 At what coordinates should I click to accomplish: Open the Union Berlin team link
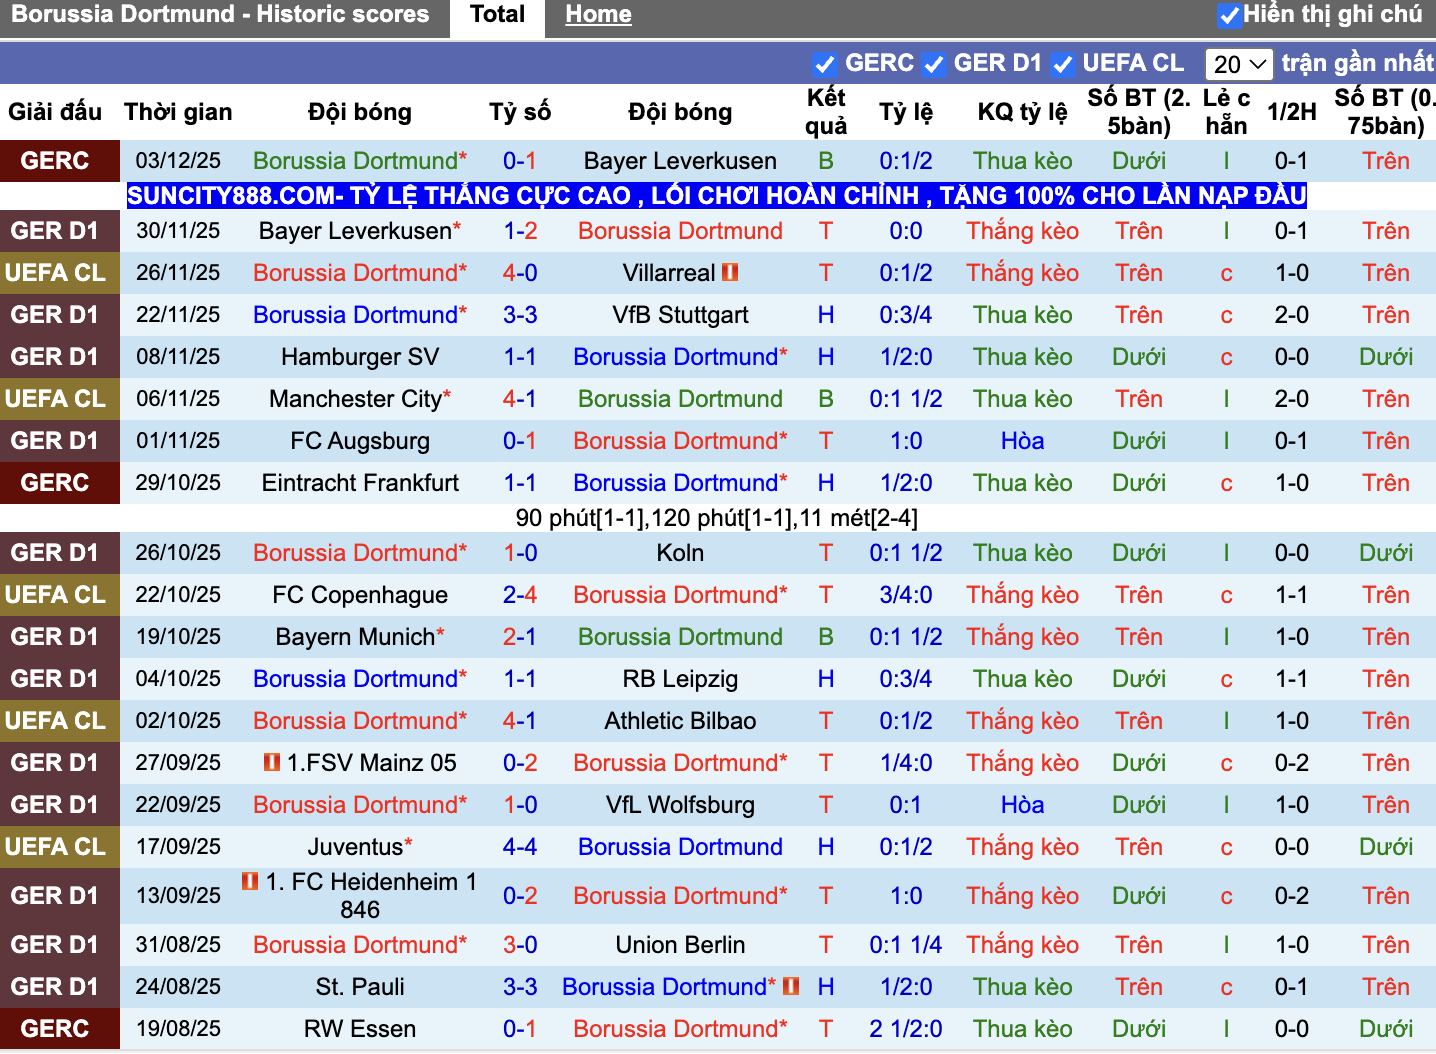point(680,945)
